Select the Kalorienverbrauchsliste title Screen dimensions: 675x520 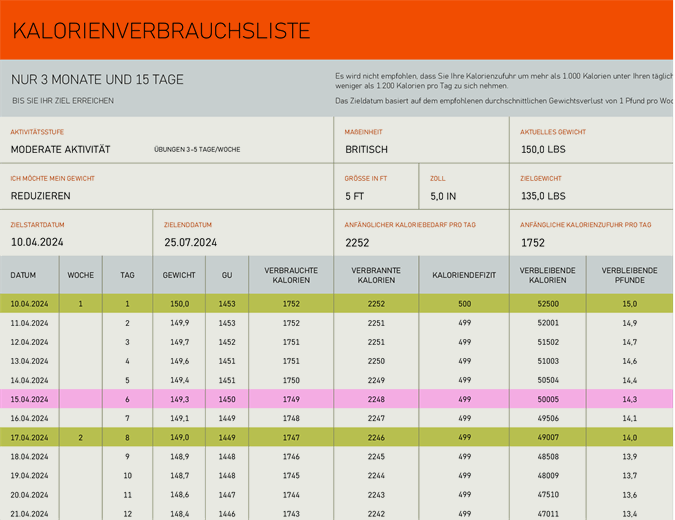[161, 31]
